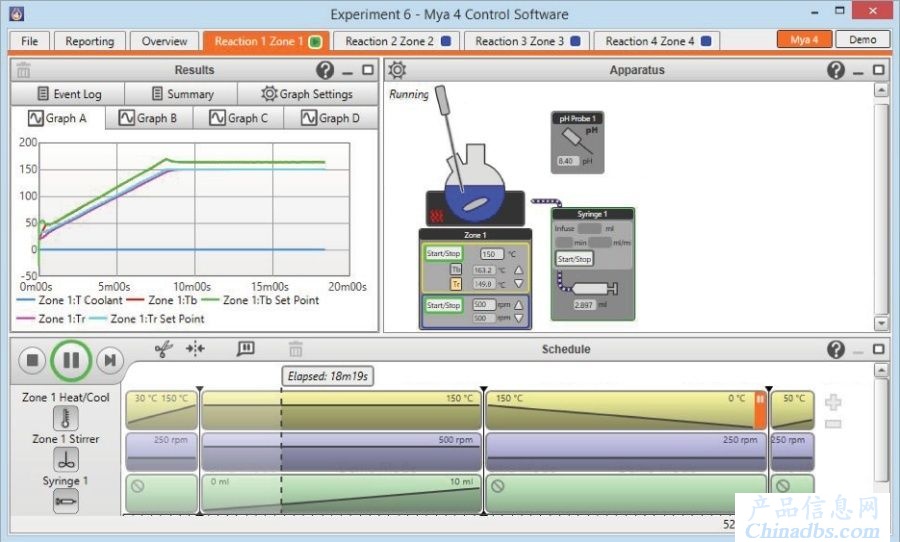Decrease stirrer rpm with down arrow
This screenshot has height=542, width=900.
[518, 318]
